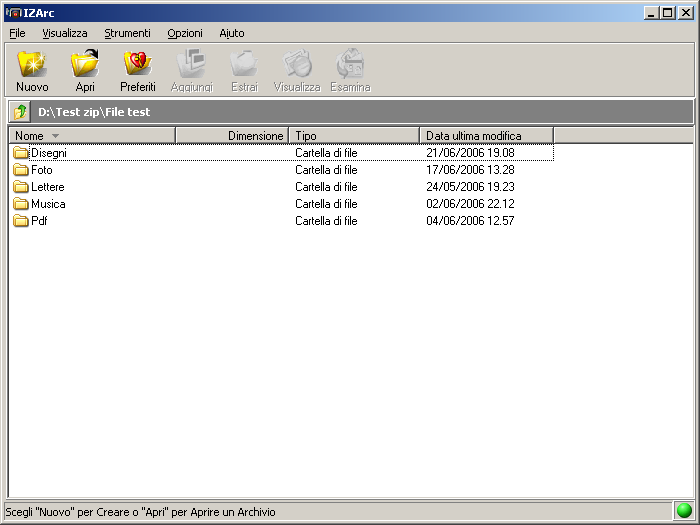Open the Opzioni menu

185,33
